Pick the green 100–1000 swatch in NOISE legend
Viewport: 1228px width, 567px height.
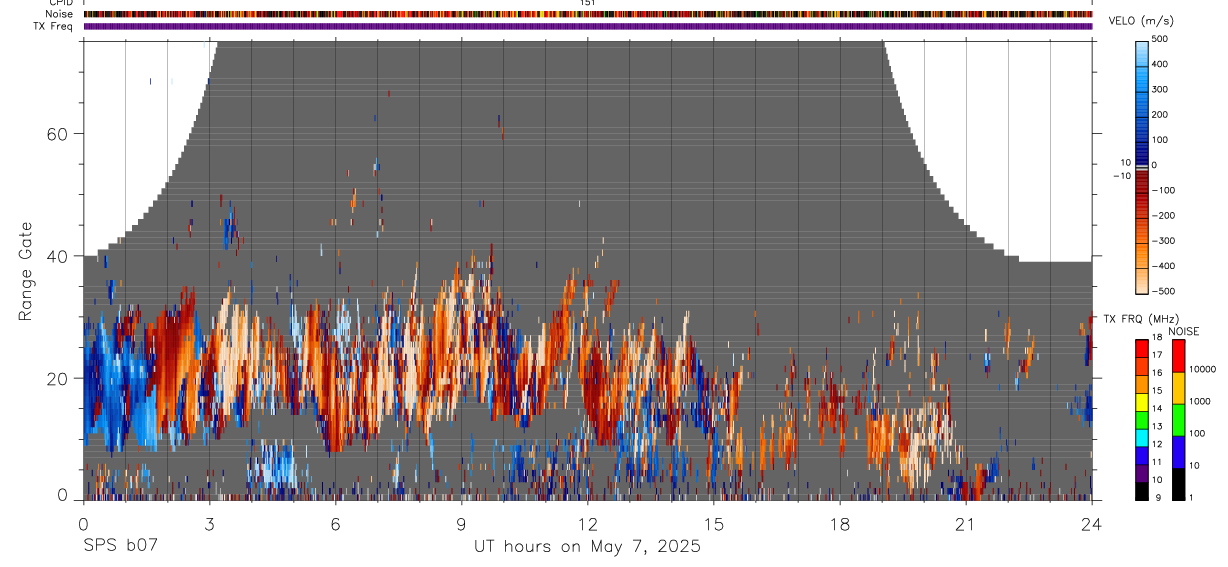click(1177, 420)
